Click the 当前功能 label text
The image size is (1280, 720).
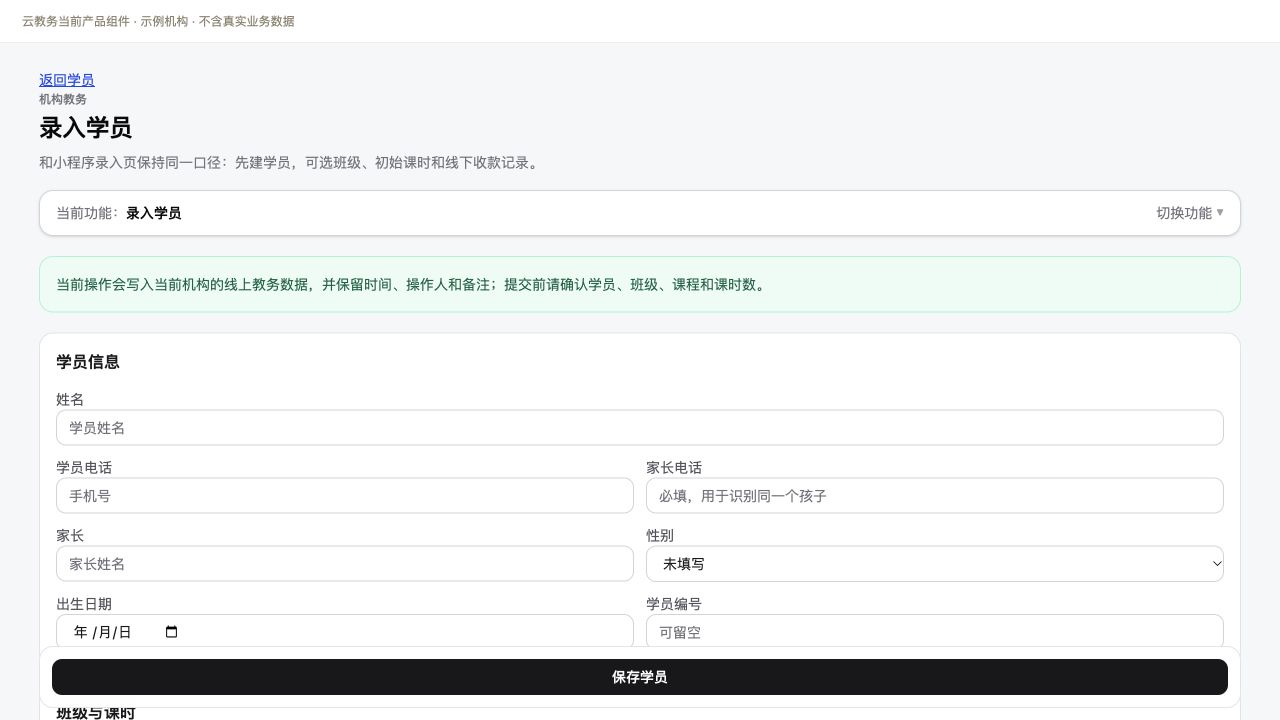click(87, 213)
